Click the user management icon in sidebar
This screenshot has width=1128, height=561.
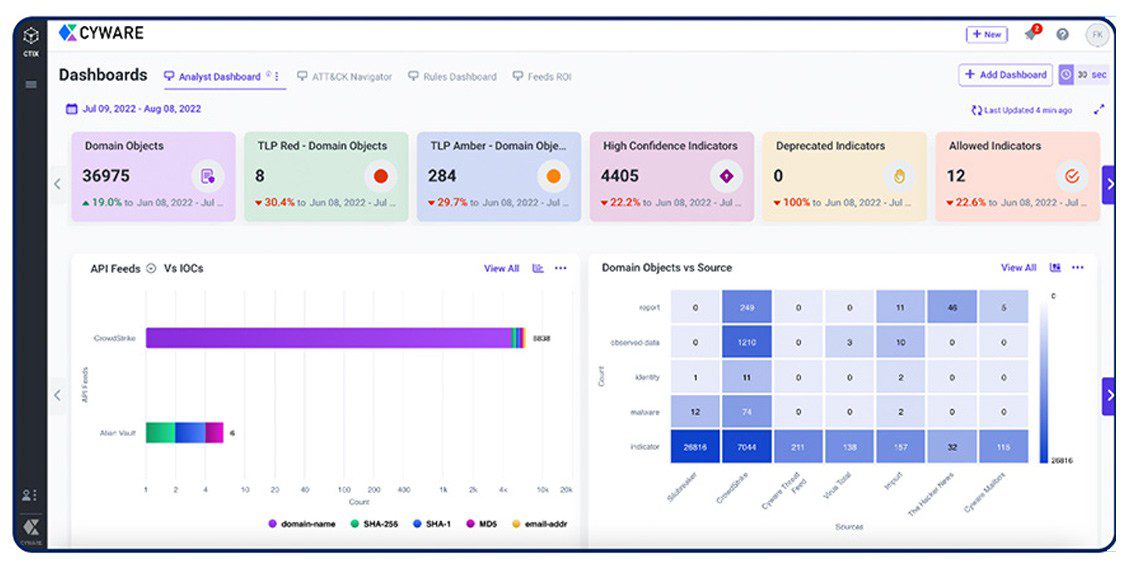30,495
